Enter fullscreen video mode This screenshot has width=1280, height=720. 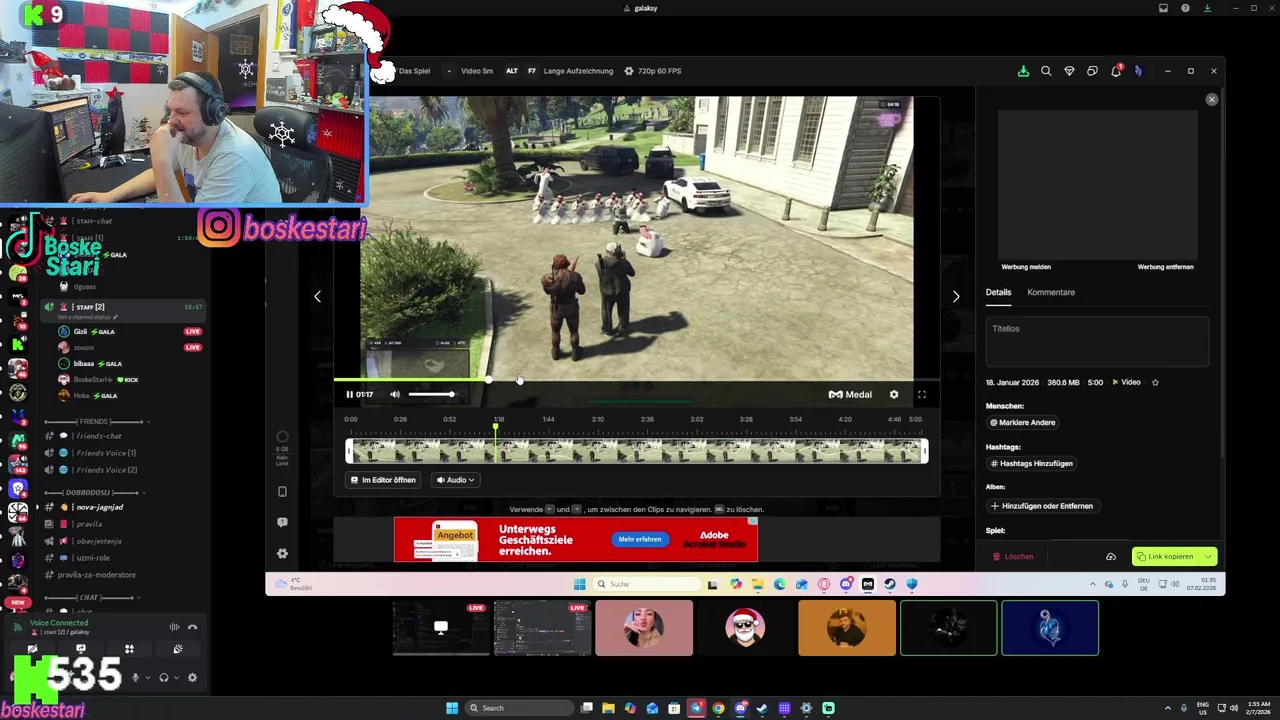pos(922,394)
